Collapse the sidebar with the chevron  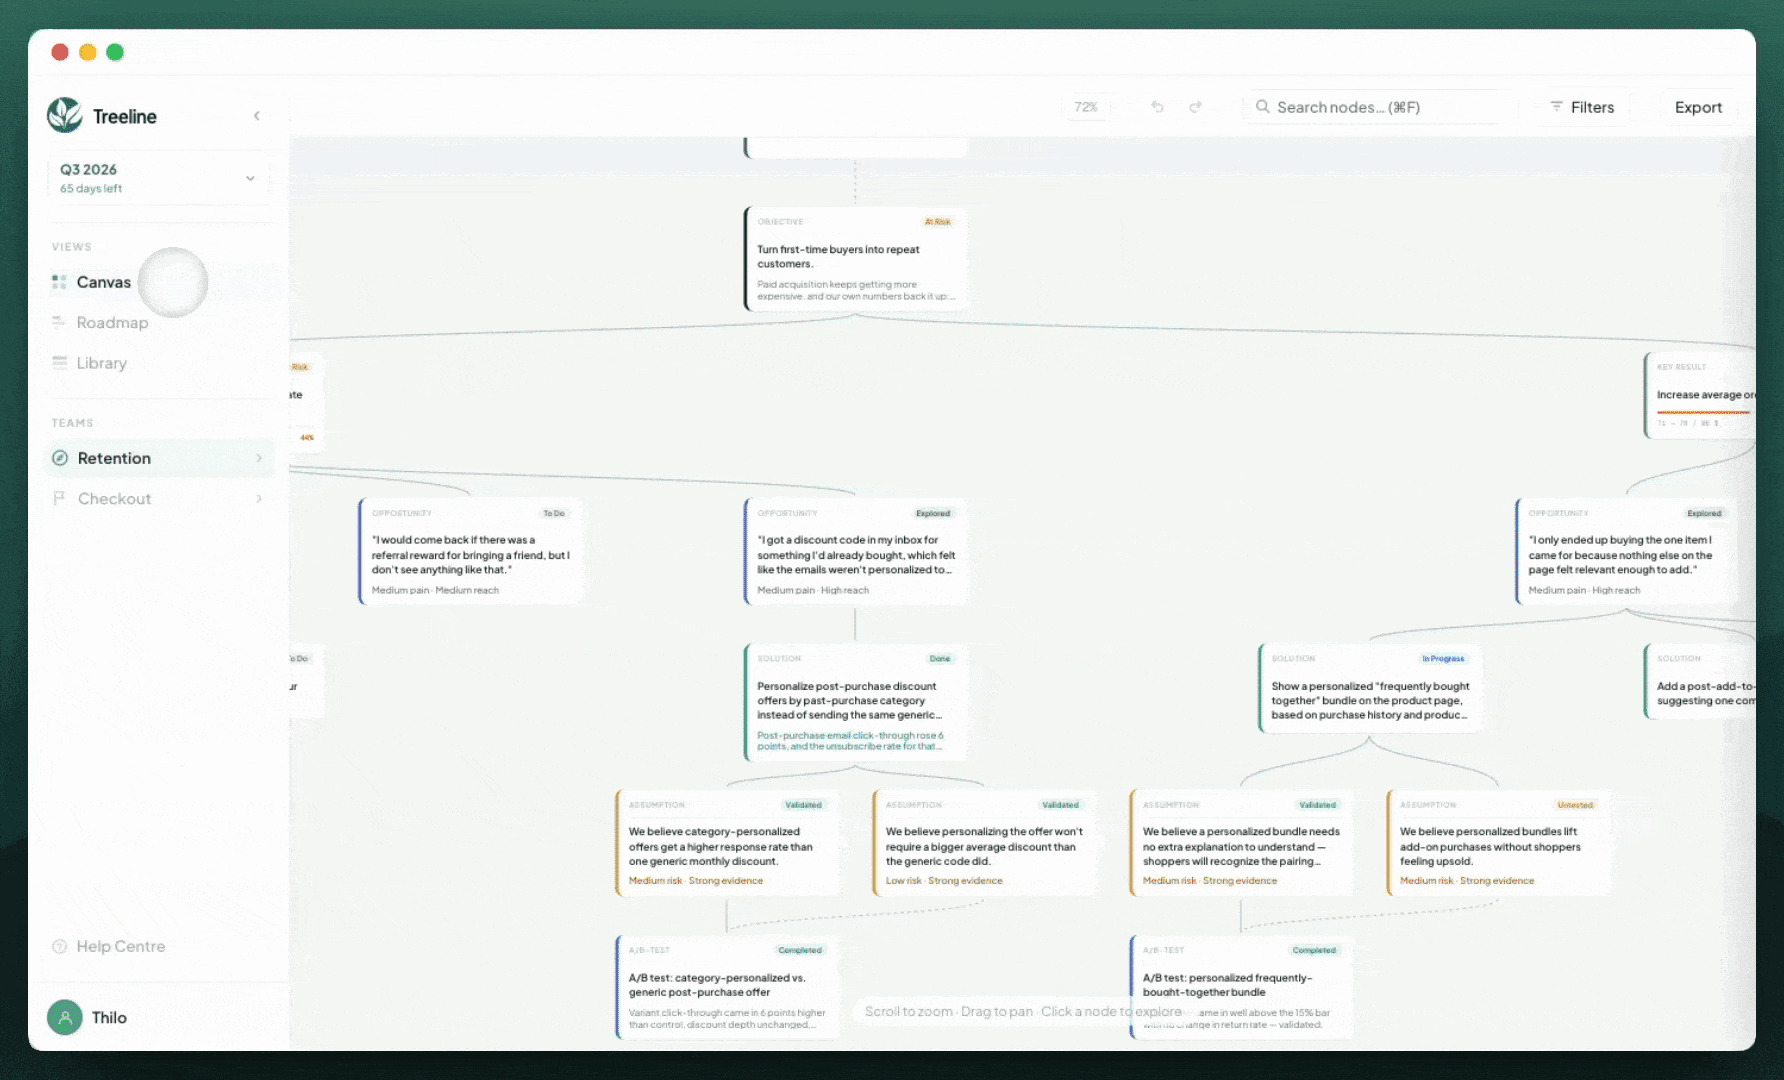(x=257, y=116)
